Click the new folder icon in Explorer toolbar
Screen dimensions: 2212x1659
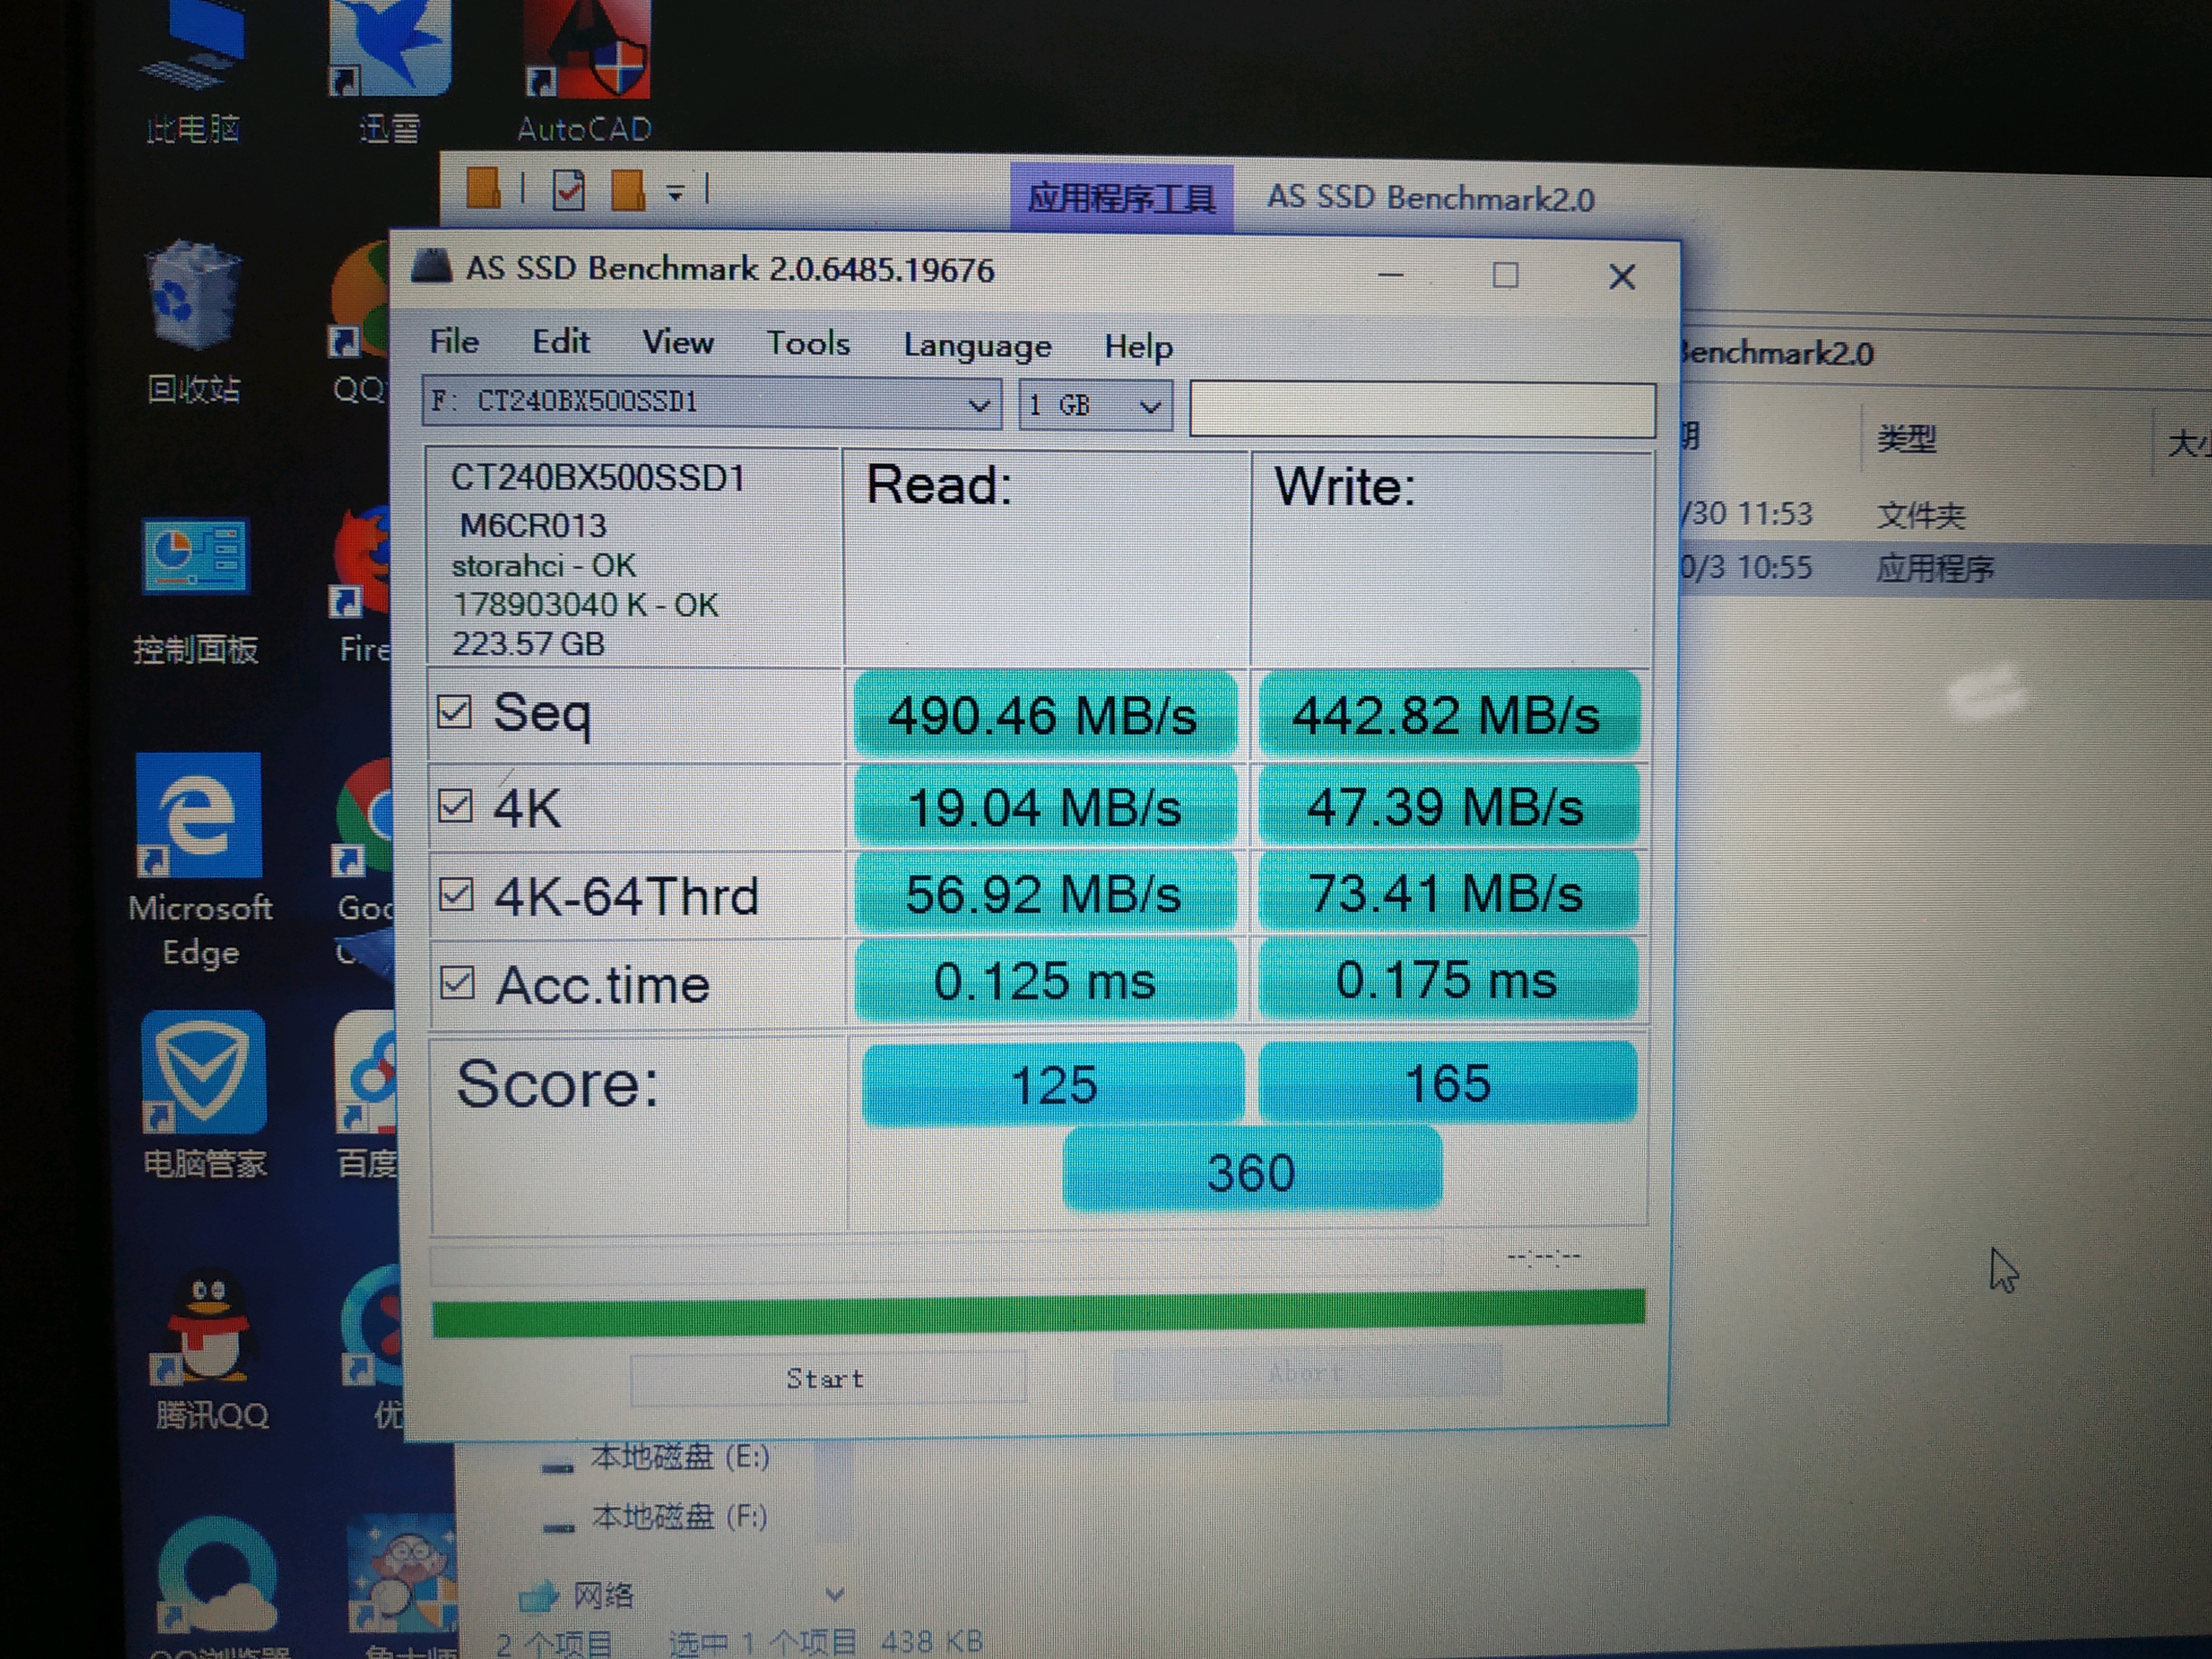click(628, 189)
